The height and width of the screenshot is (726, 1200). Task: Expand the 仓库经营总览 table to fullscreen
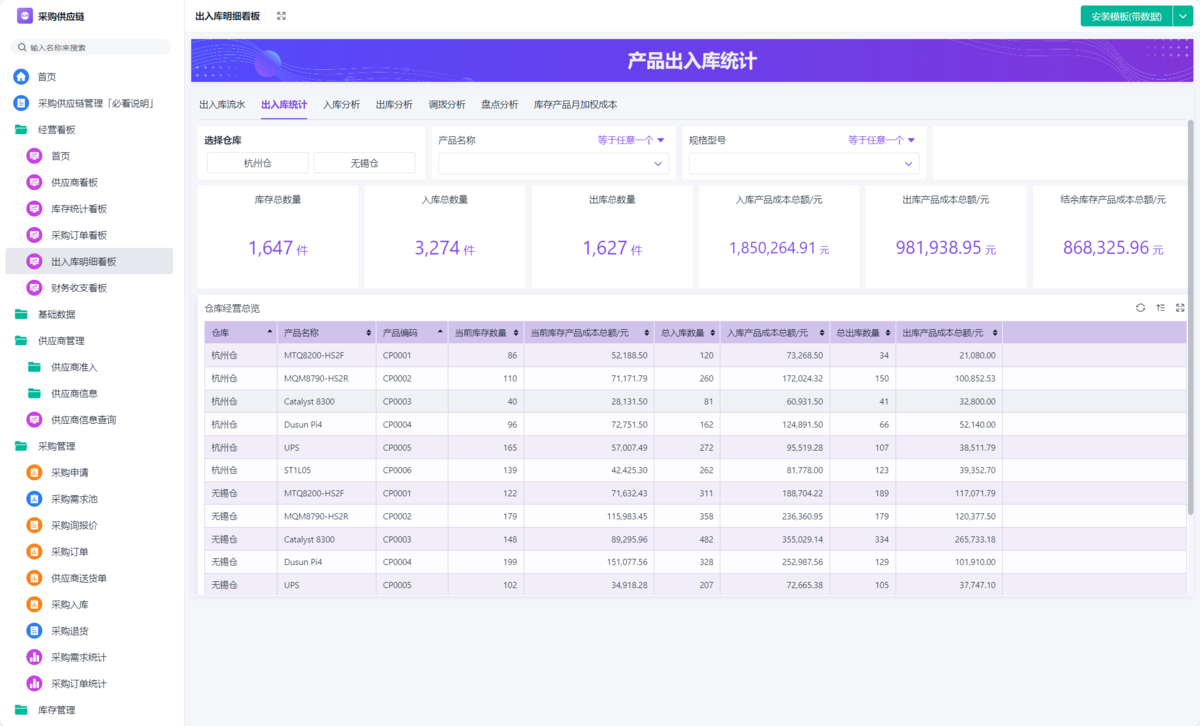1180,308
